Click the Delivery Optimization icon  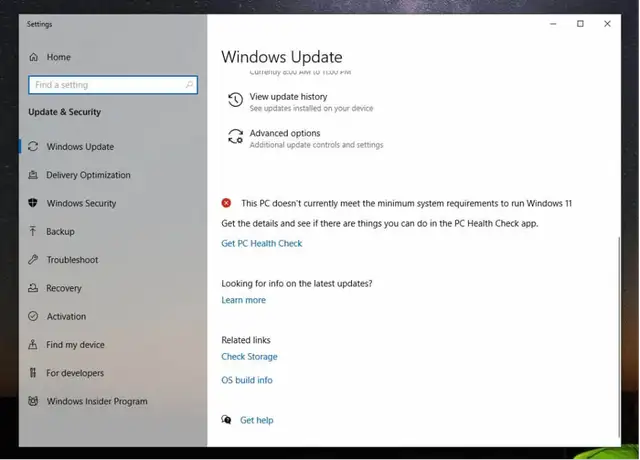click(33, 175)
